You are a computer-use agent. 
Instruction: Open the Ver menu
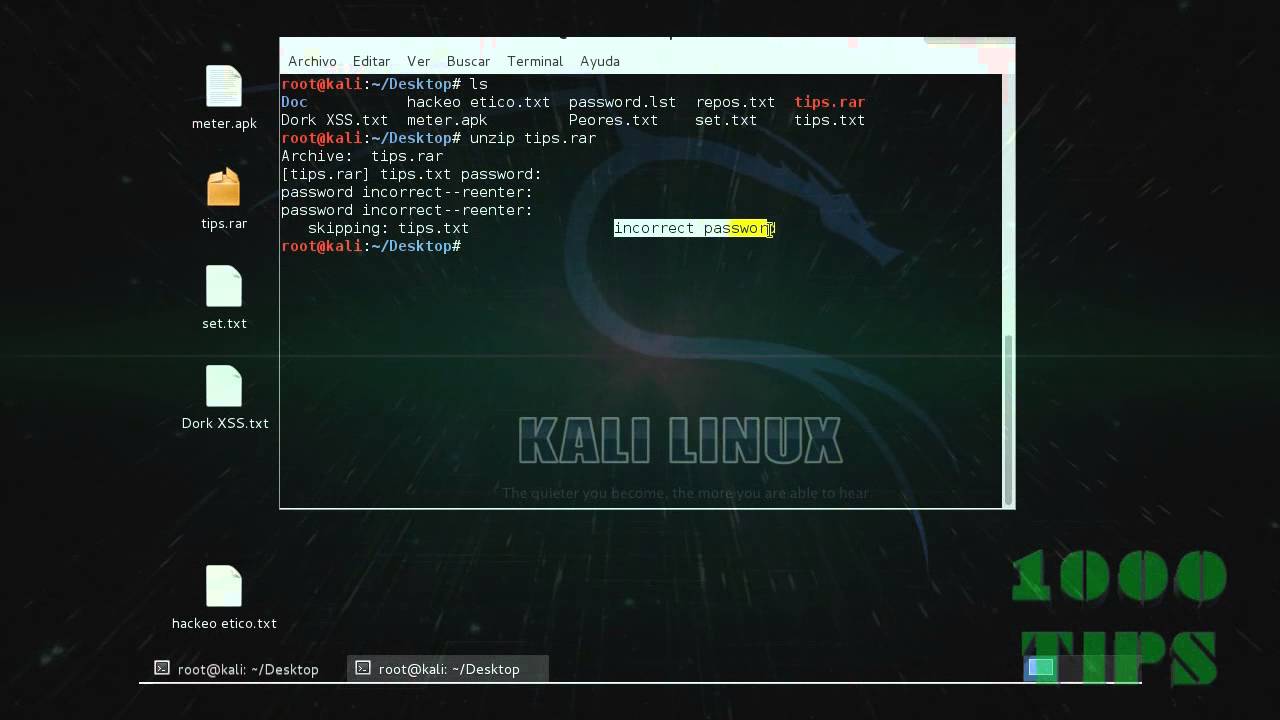(418, 61)
